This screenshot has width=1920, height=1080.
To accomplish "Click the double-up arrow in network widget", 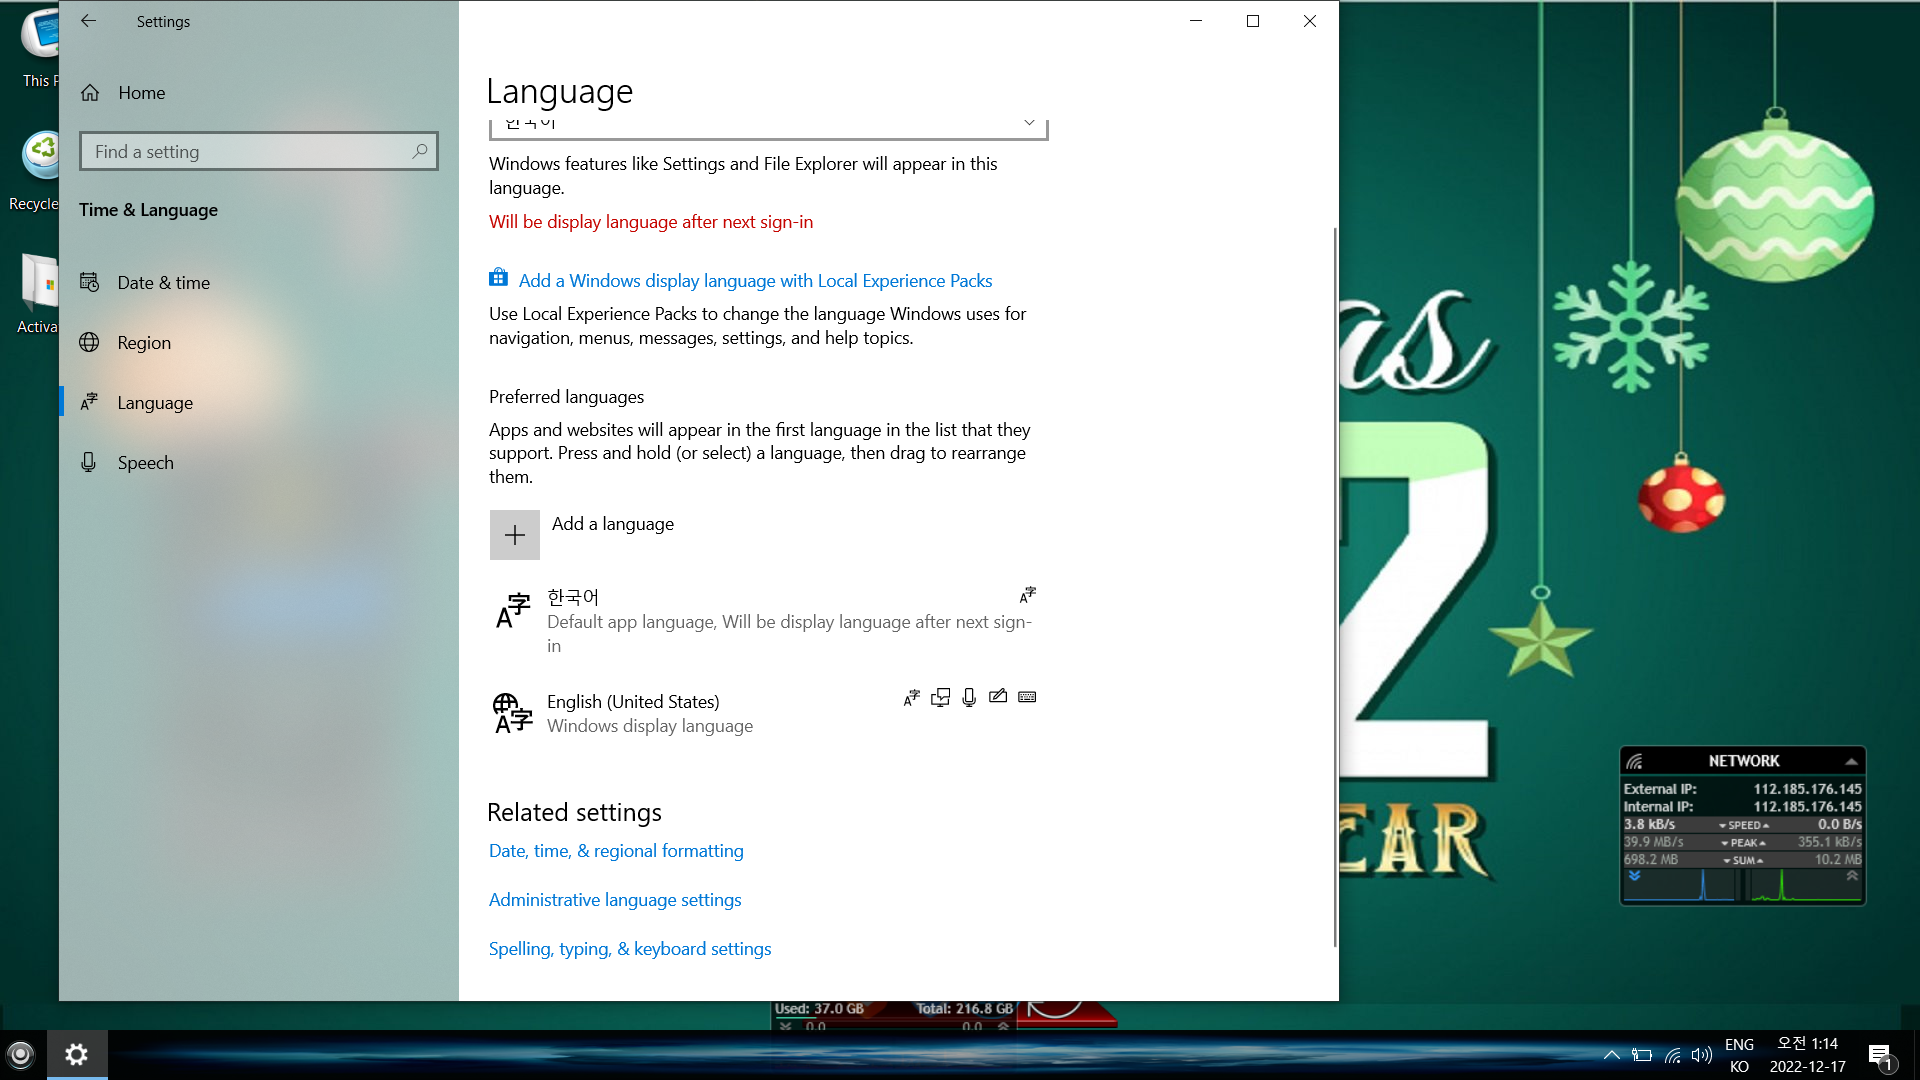I will pyautogui.click(x=1852, y=876).
